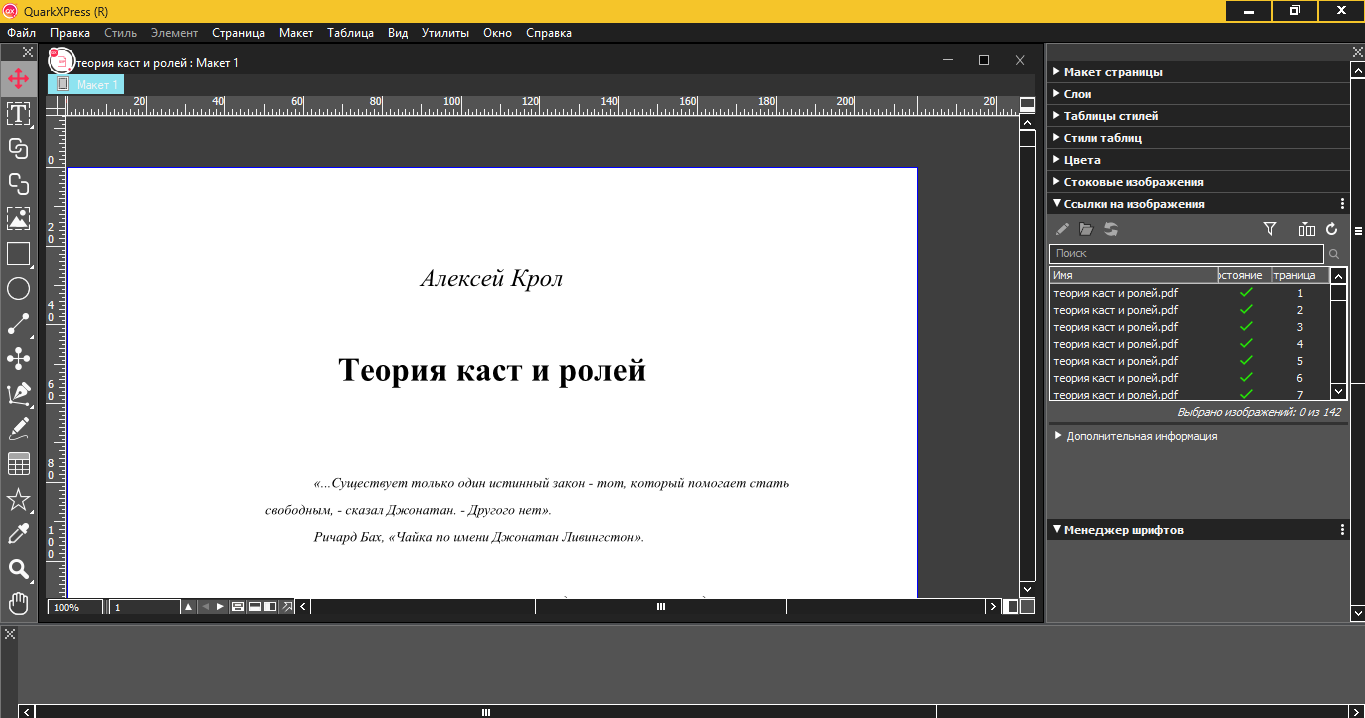Toggle vertical split view button
This screenshot has width=1365, height=718.
click(x=270, y=607)
